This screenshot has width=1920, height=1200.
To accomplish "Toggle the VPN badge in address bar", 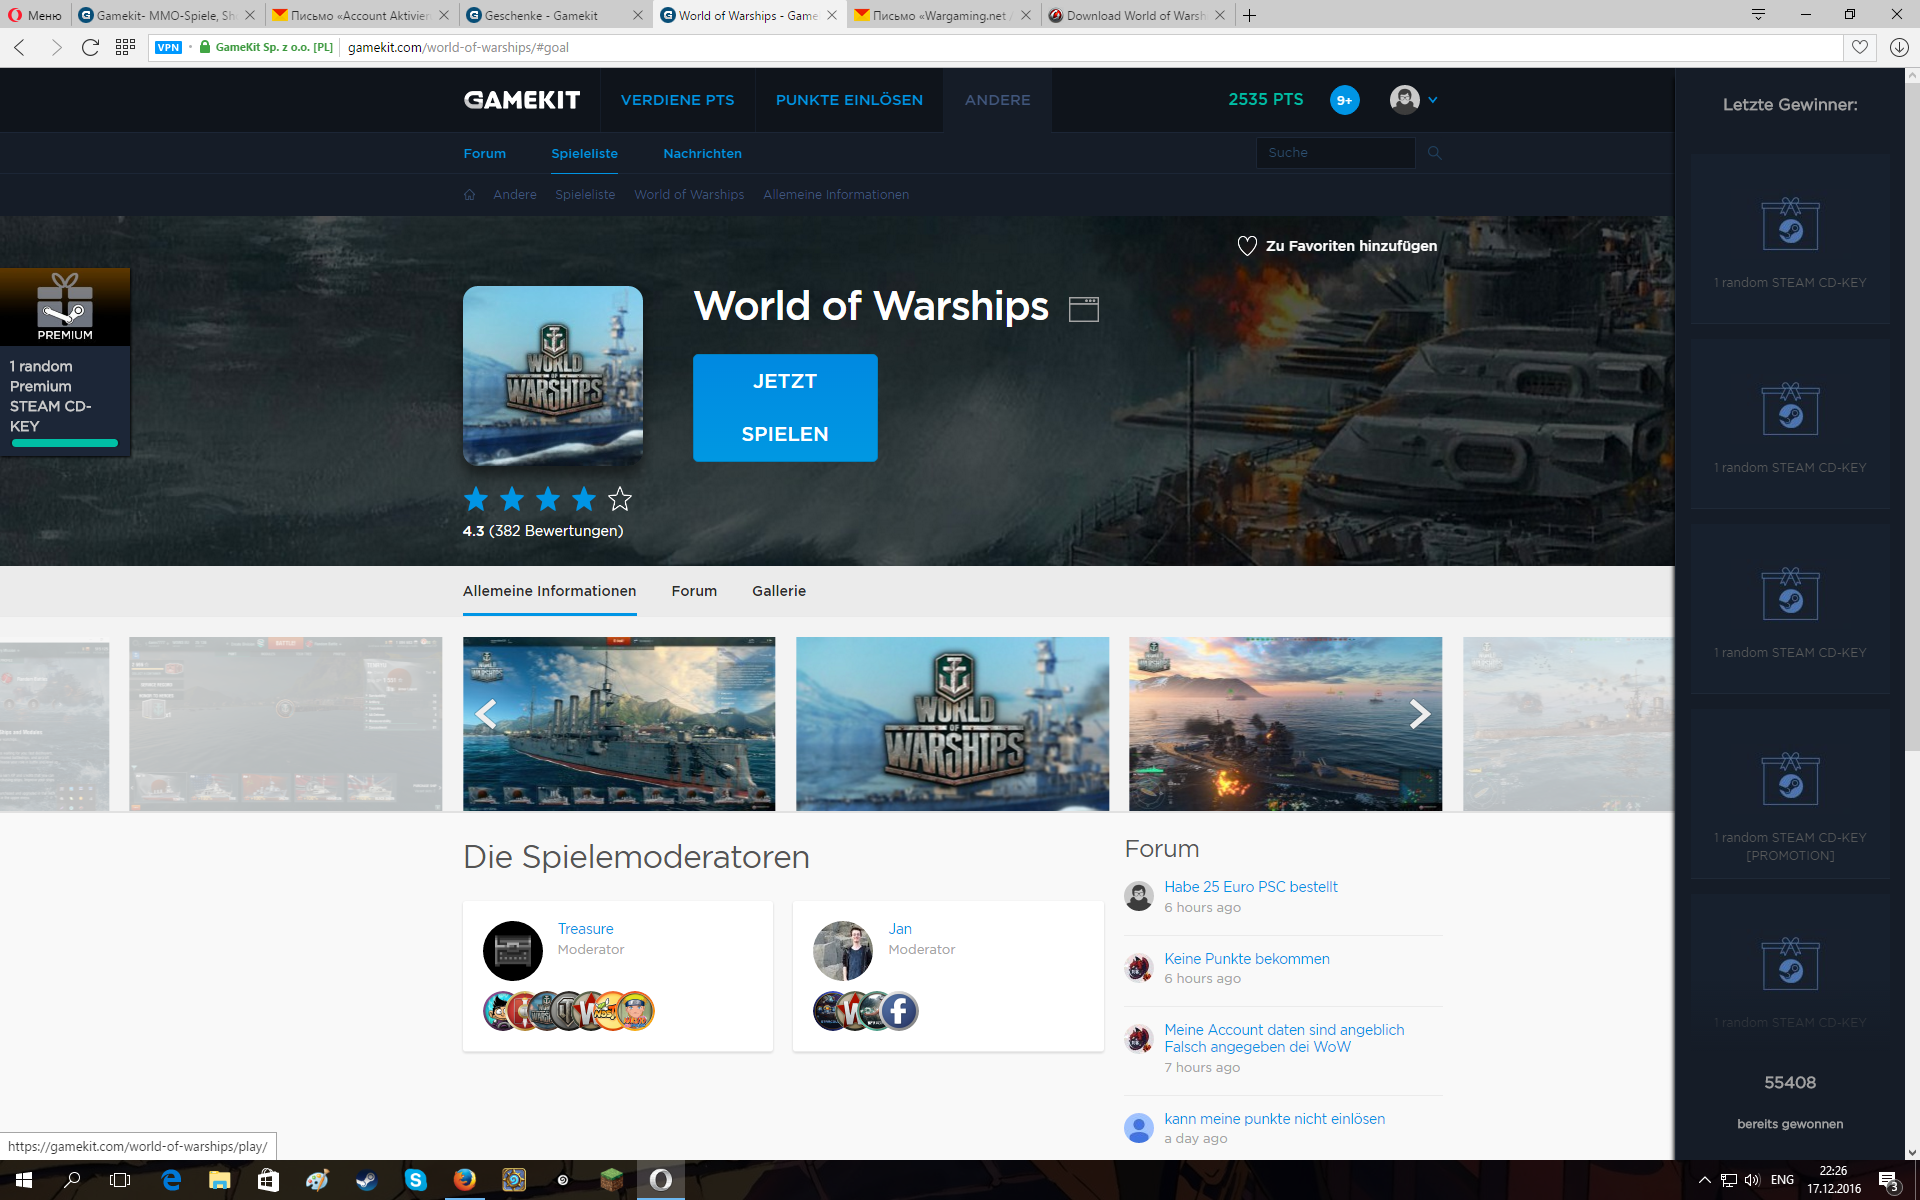I will 168,47.
